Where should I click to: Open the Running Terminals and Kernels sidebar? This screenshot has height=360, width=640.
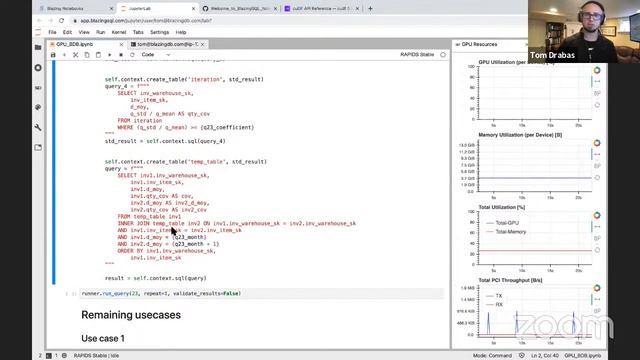pyautogui.click(x=38, y=68)
